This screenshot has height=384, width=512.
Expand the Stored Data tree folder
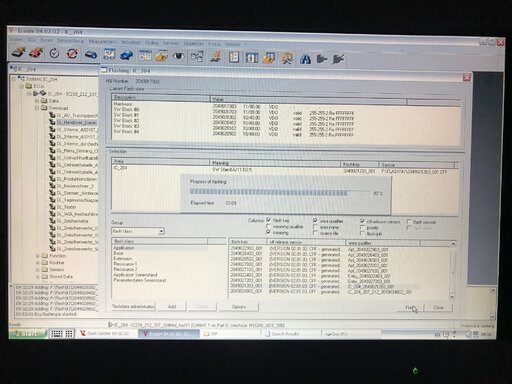click(37, 277)
